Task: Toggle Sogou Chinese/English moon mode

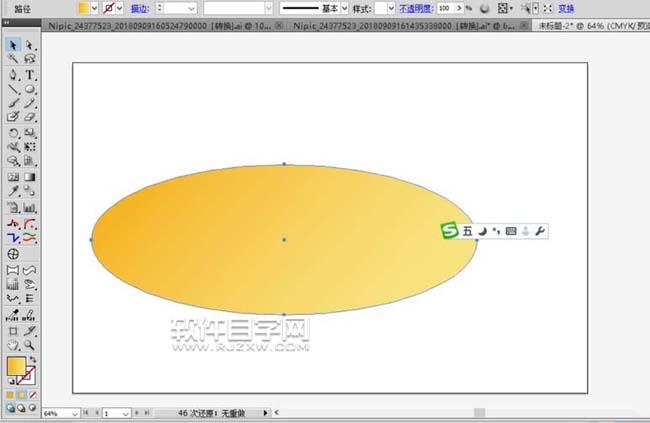Action: (482, 231)
